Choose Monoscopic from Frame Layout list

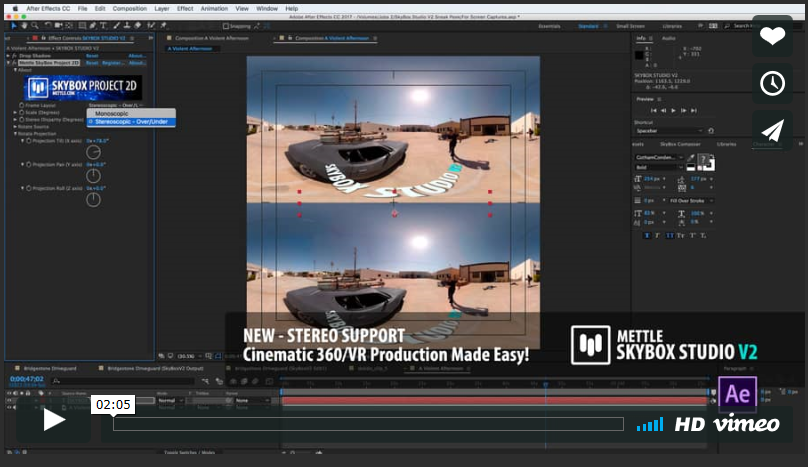click(131, 113)
